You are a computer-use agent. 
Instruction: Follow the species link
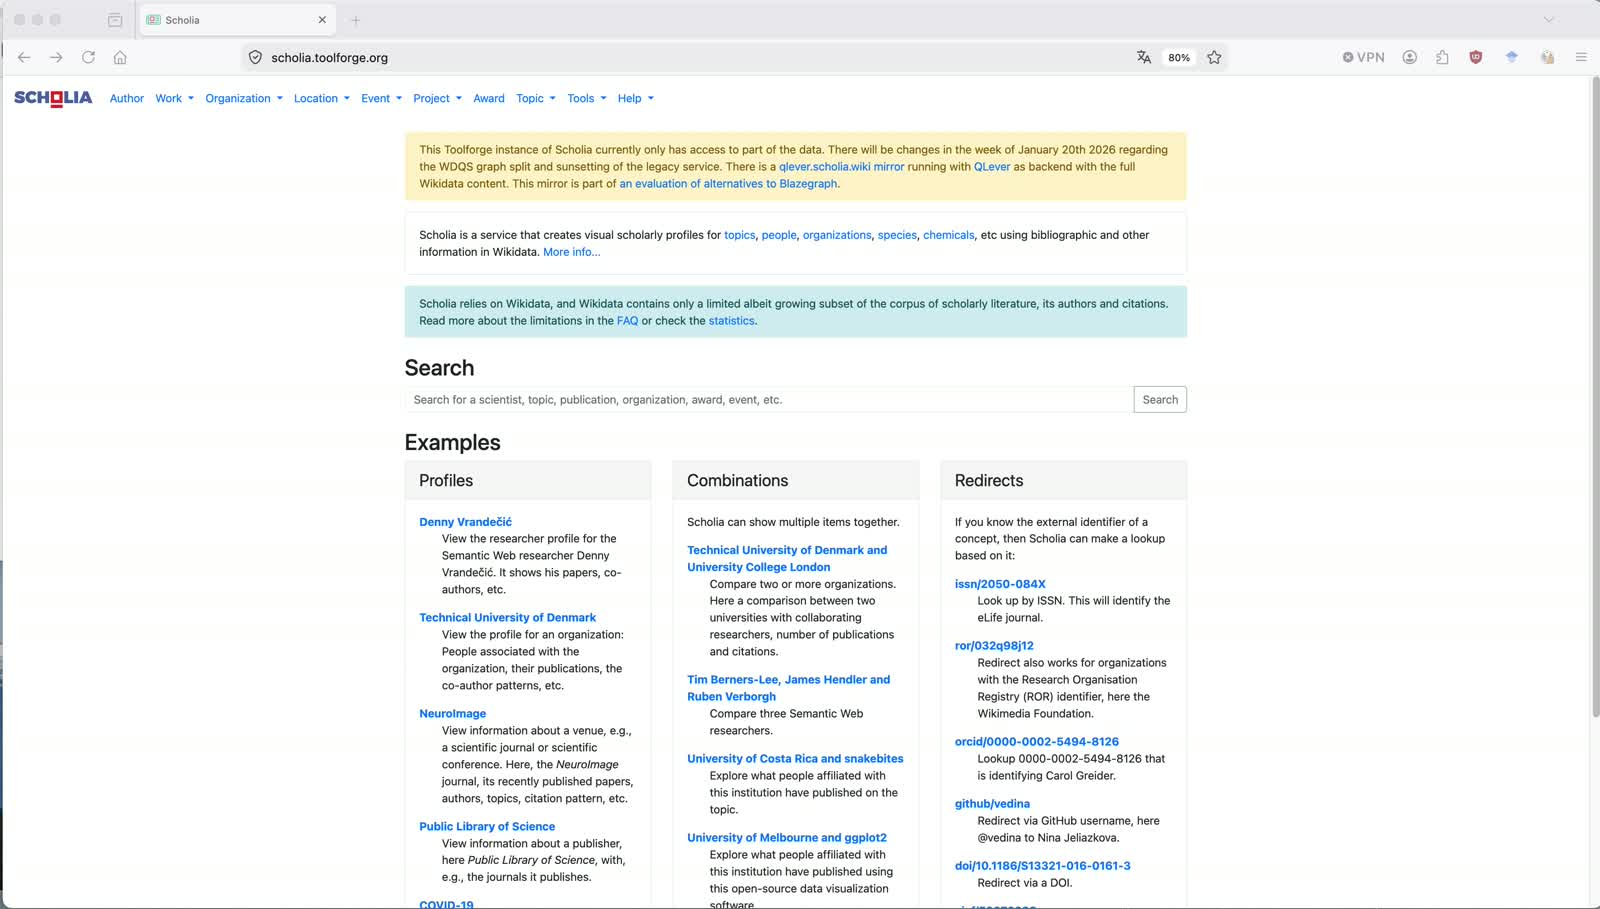point(897,235)
